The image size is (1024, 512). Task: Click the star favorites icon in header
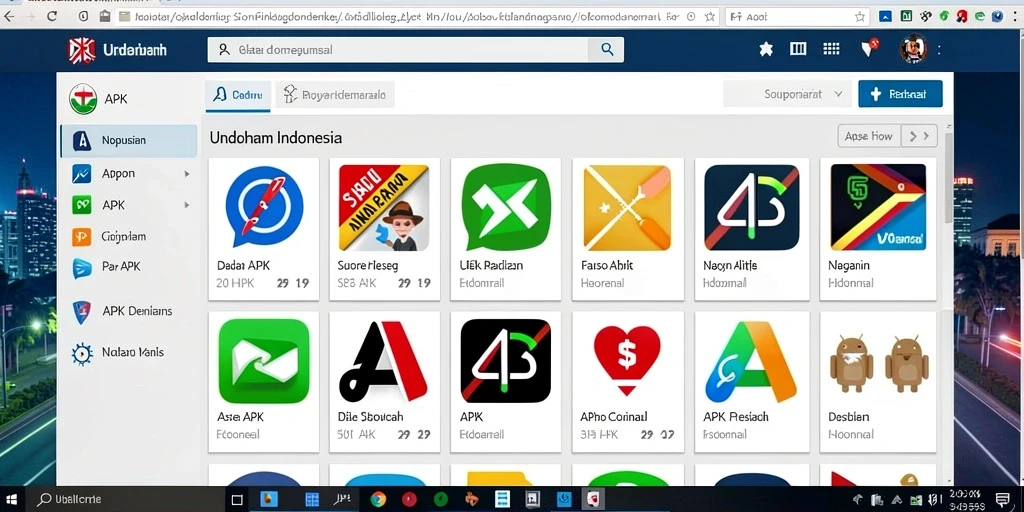click(x=766, y=49)
